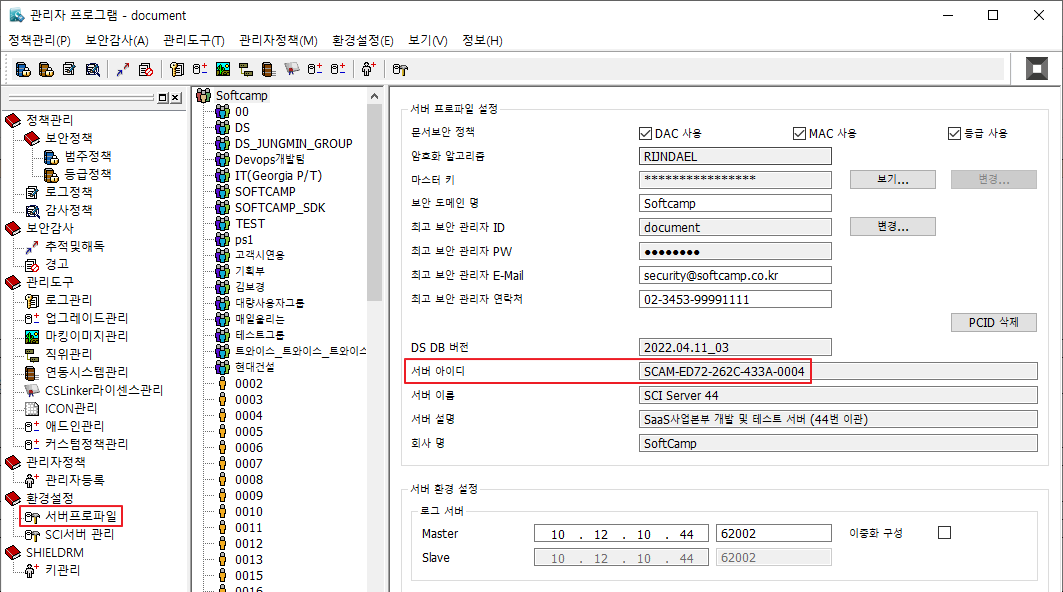1063x592 pixels.
Task: Click the security E-Mail input field
Action: (x=735, y=275)
